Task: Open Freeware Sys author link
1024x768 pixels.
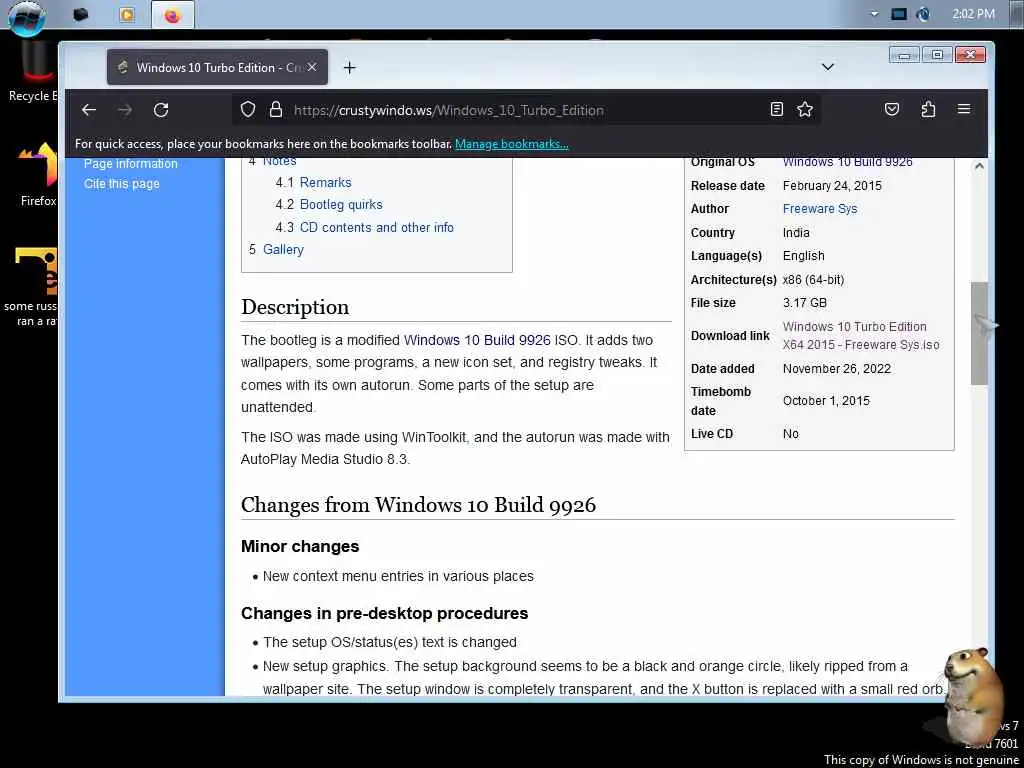Action: [820, 209]
